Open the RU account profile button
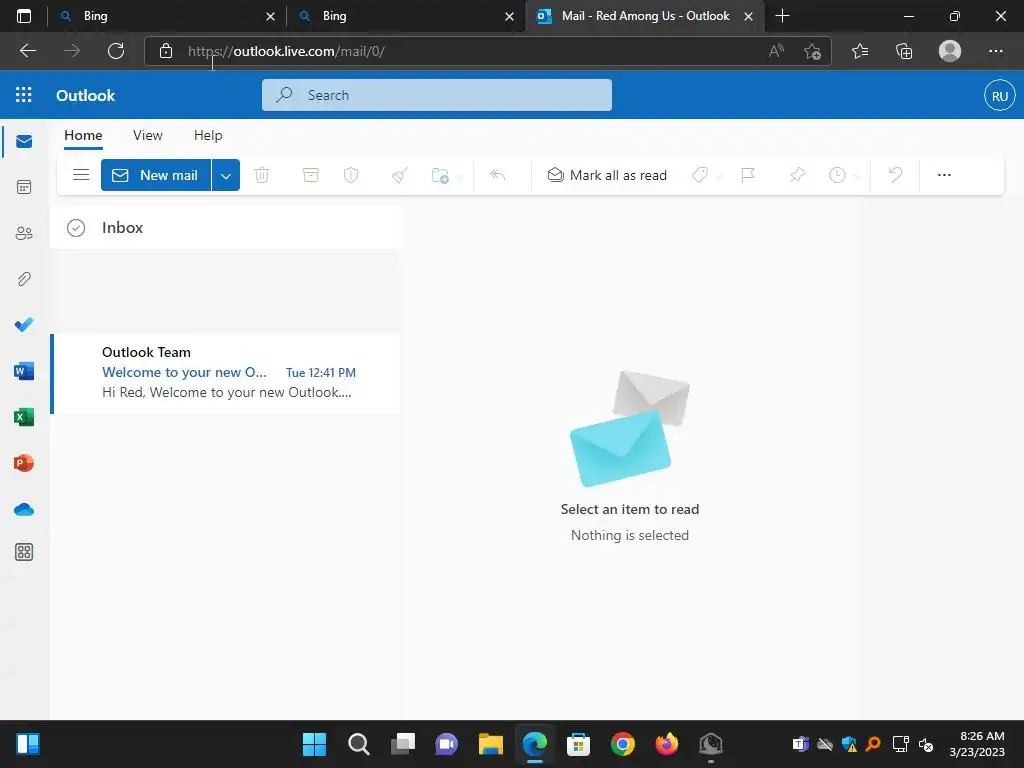 tap(999, 95)
